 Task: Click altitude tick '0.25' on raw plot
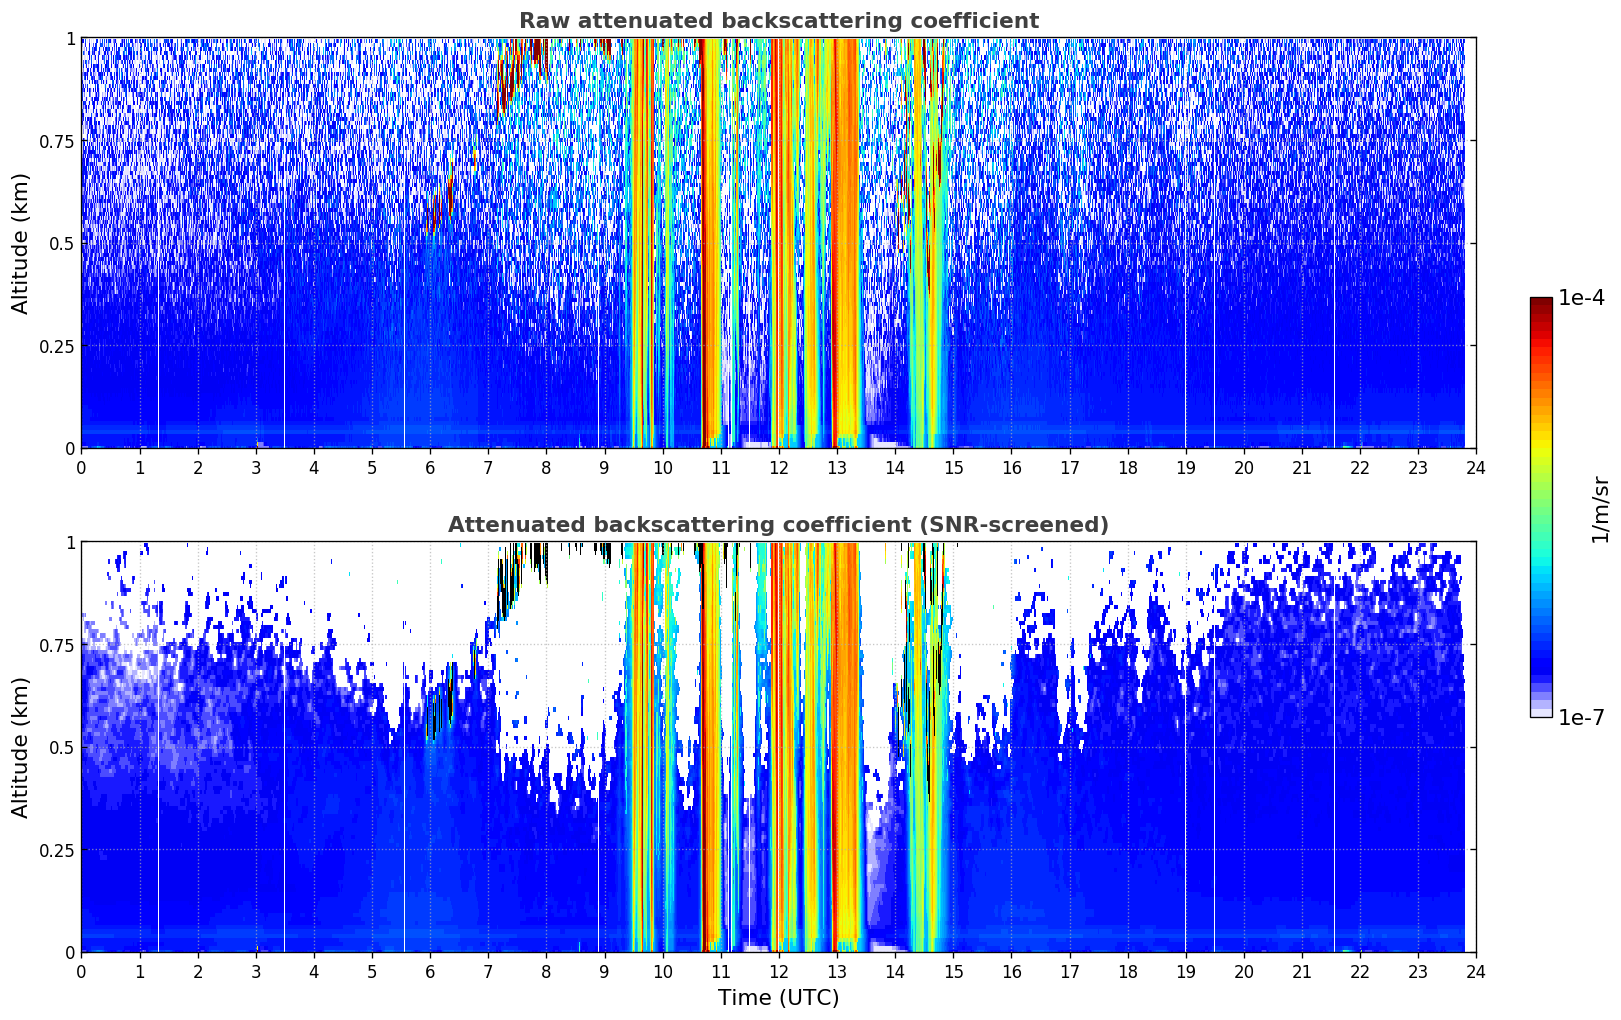click(x=57, y=346)
